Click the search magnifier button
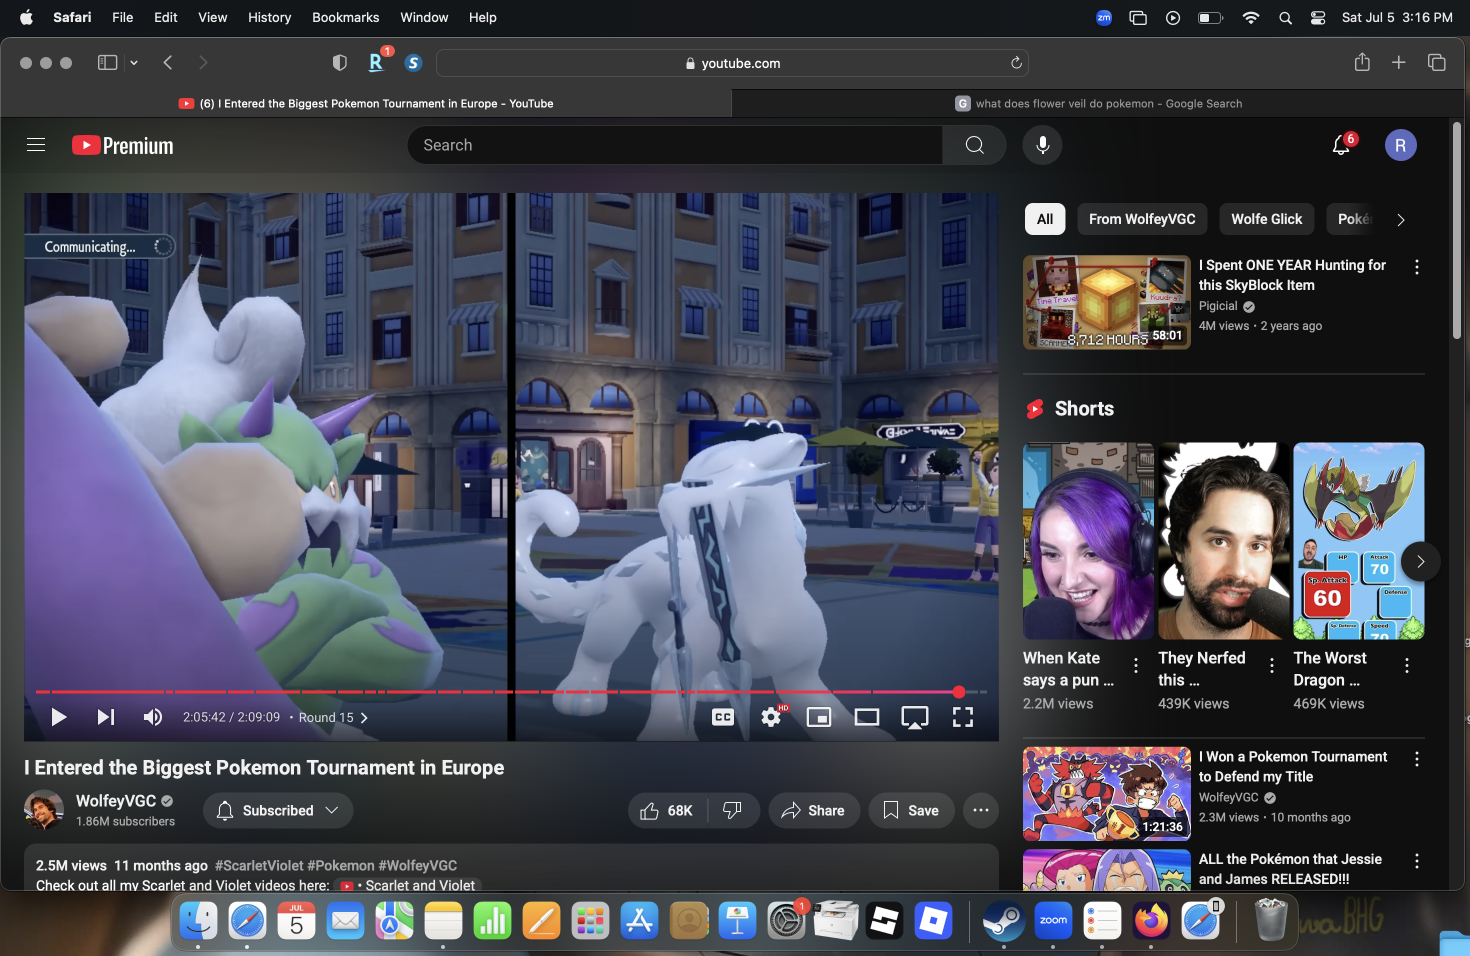This screenshot has width=1470, height=956. pyautogui.click(x=974, y=145)
